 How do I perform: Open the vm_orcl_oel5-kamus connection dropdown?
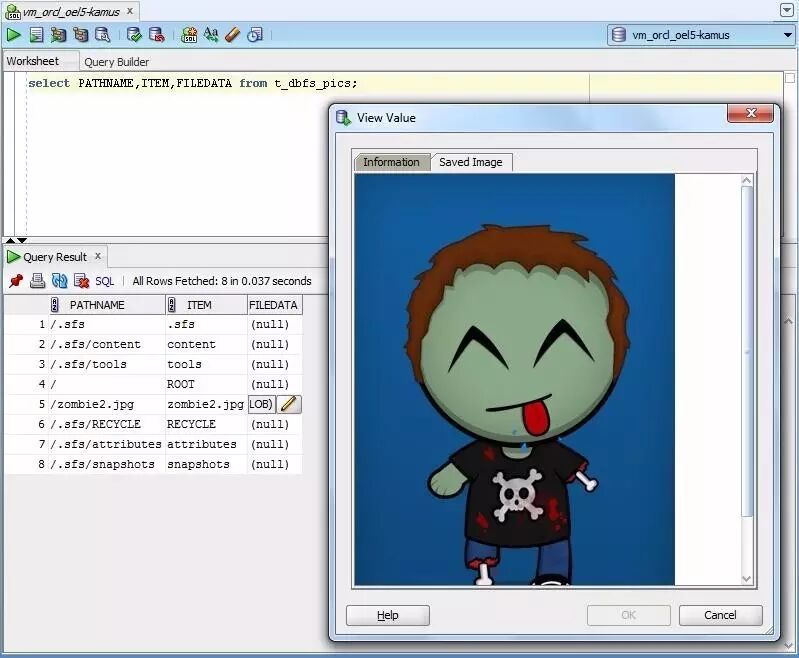tap(788, 35)
